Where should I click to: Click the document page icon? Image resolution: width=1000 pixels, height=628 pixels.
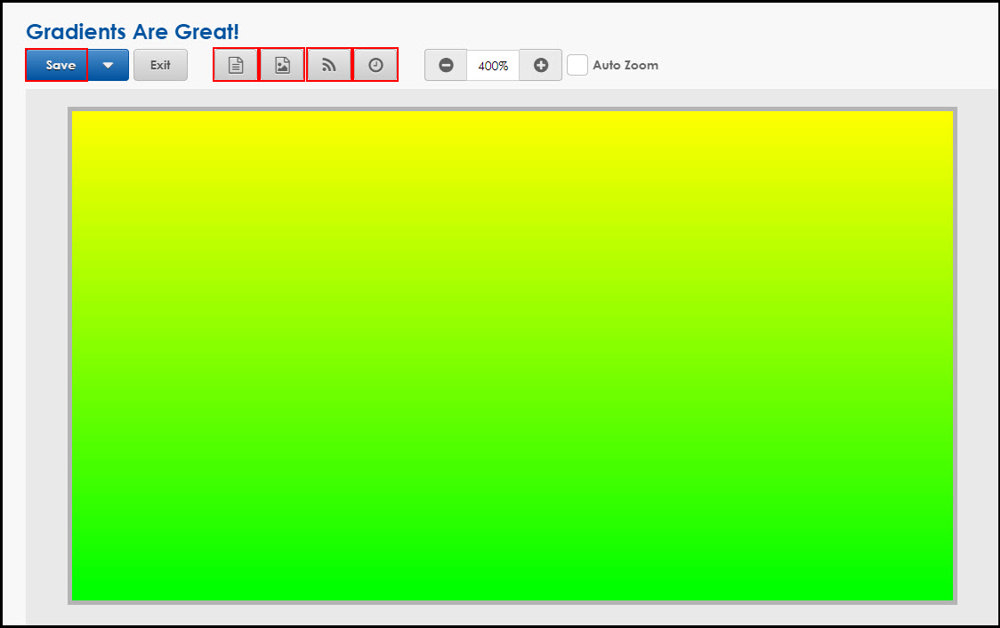pos(235,64)
